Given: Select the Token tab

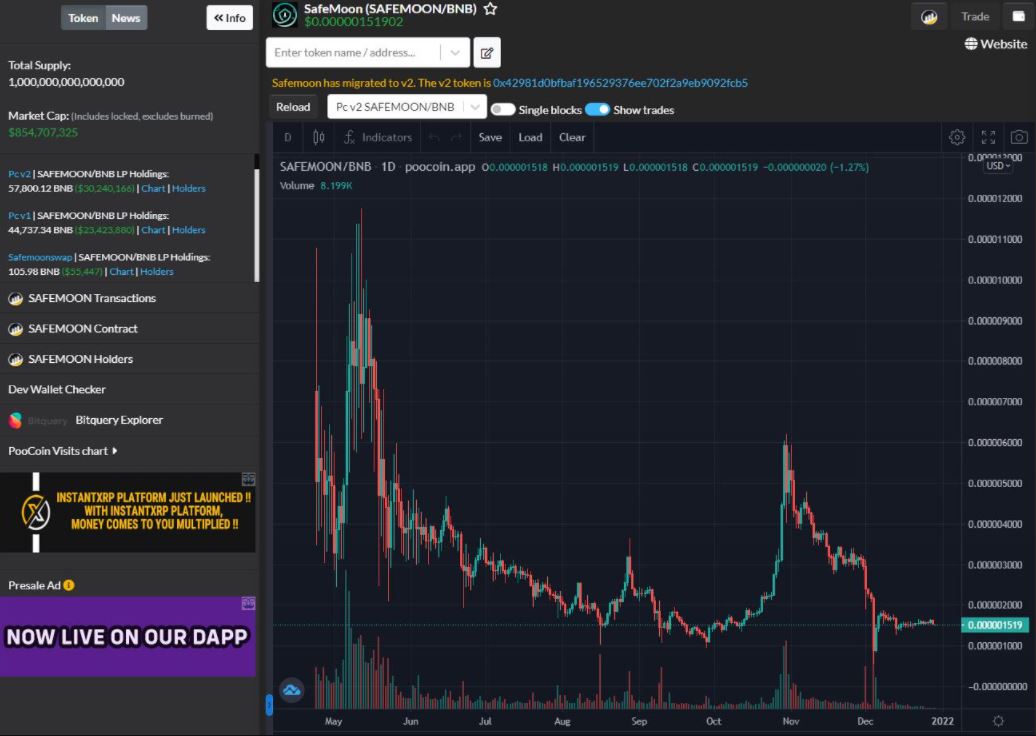Looking at the screenshot, I should point(83,17).
